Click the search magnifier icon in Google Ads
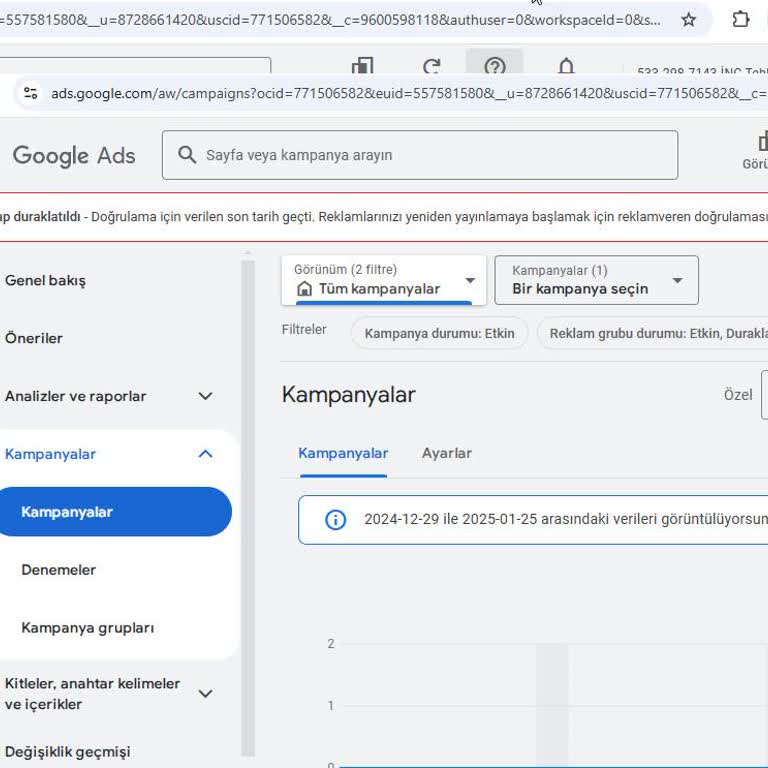768x768 pixels. pos(187,154)
